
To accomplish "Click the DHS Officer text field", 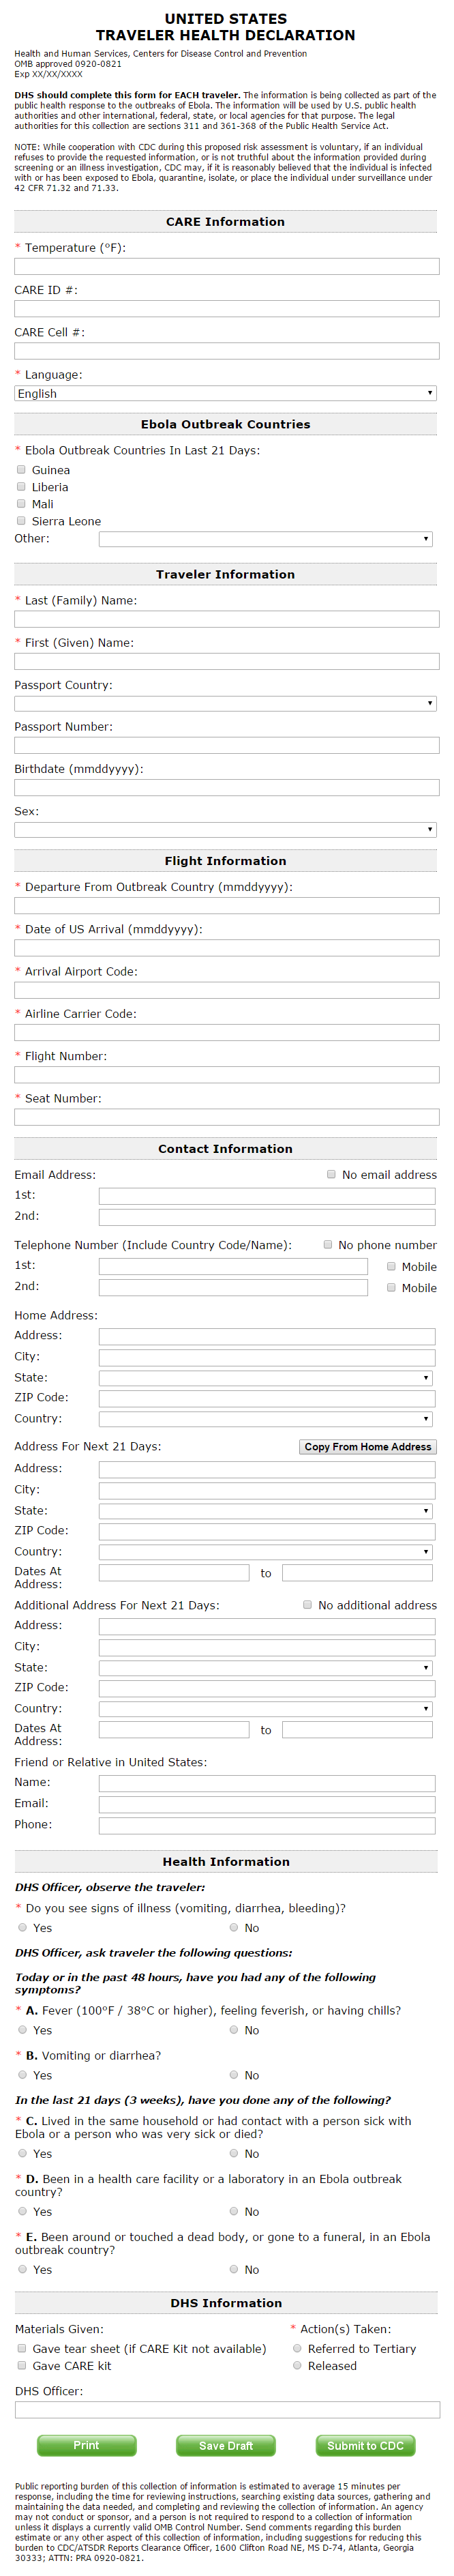I will pyautogui.click(x=226, y=2409).
